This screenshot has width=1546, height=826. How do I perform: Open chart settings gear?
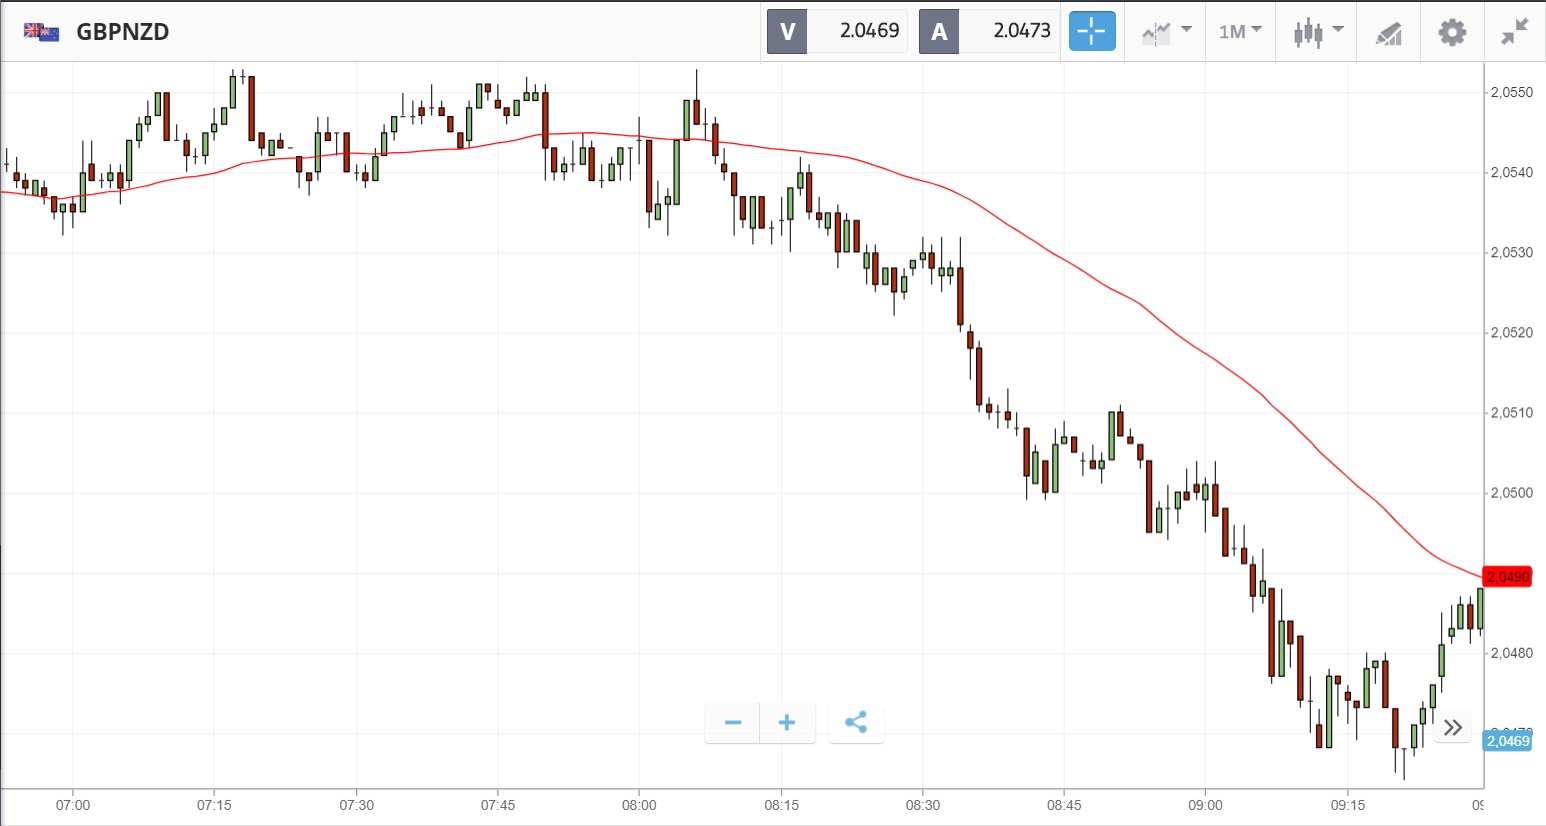point(1452,32)
